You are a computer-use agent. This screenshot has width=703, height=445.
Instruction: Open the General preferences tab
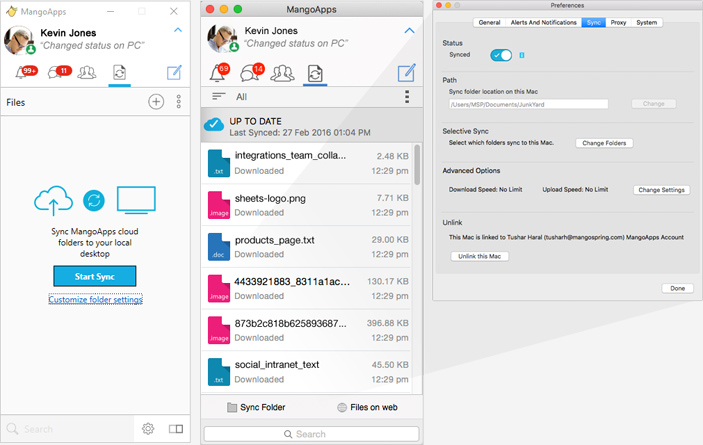coord(489,22)
